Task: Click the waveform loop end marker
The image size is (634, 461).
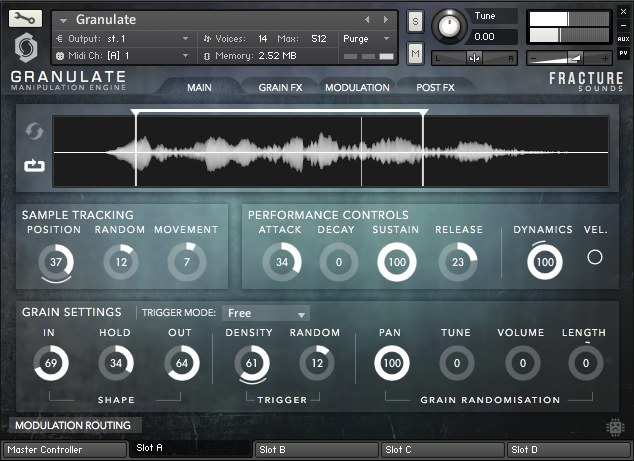Action: 423,113
